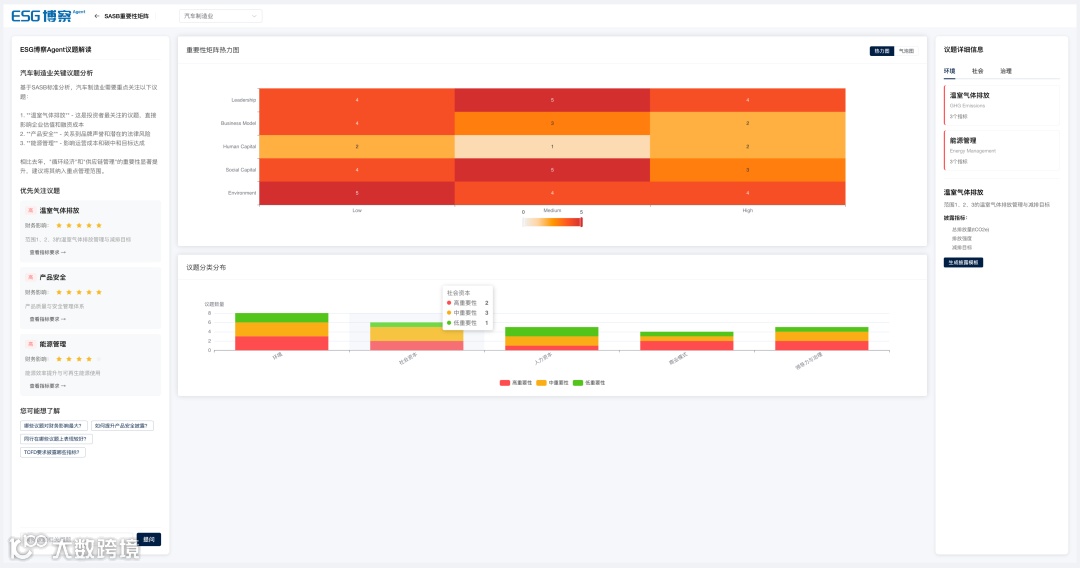Switch chart to 热力图 view
The width and height of the screenshot is (1080, 568).
[x=882, y=51]
